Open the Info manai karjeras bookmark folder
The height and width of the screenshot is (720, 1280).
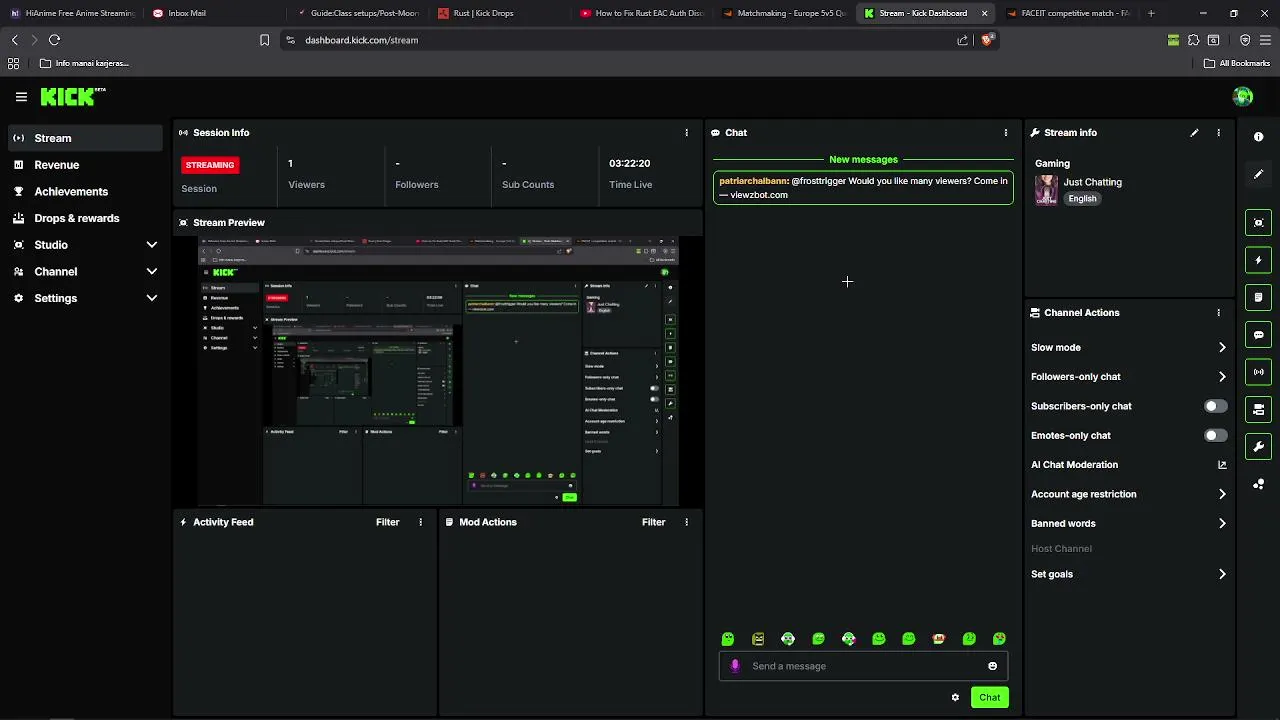tap(84, 63)
